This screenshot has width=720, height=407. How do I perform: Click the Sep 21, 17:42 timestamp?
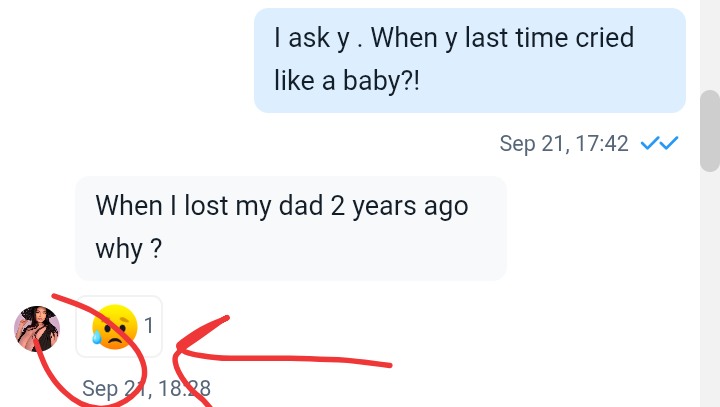tap(564, 144)
